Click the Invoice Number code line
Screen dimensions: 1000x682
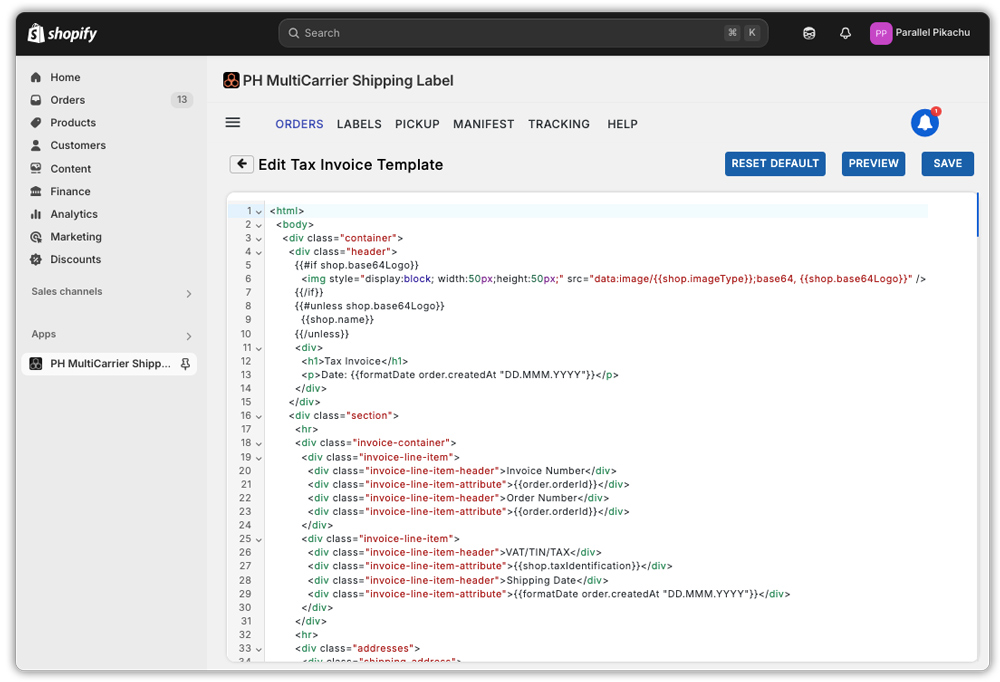tap(462, 471)
